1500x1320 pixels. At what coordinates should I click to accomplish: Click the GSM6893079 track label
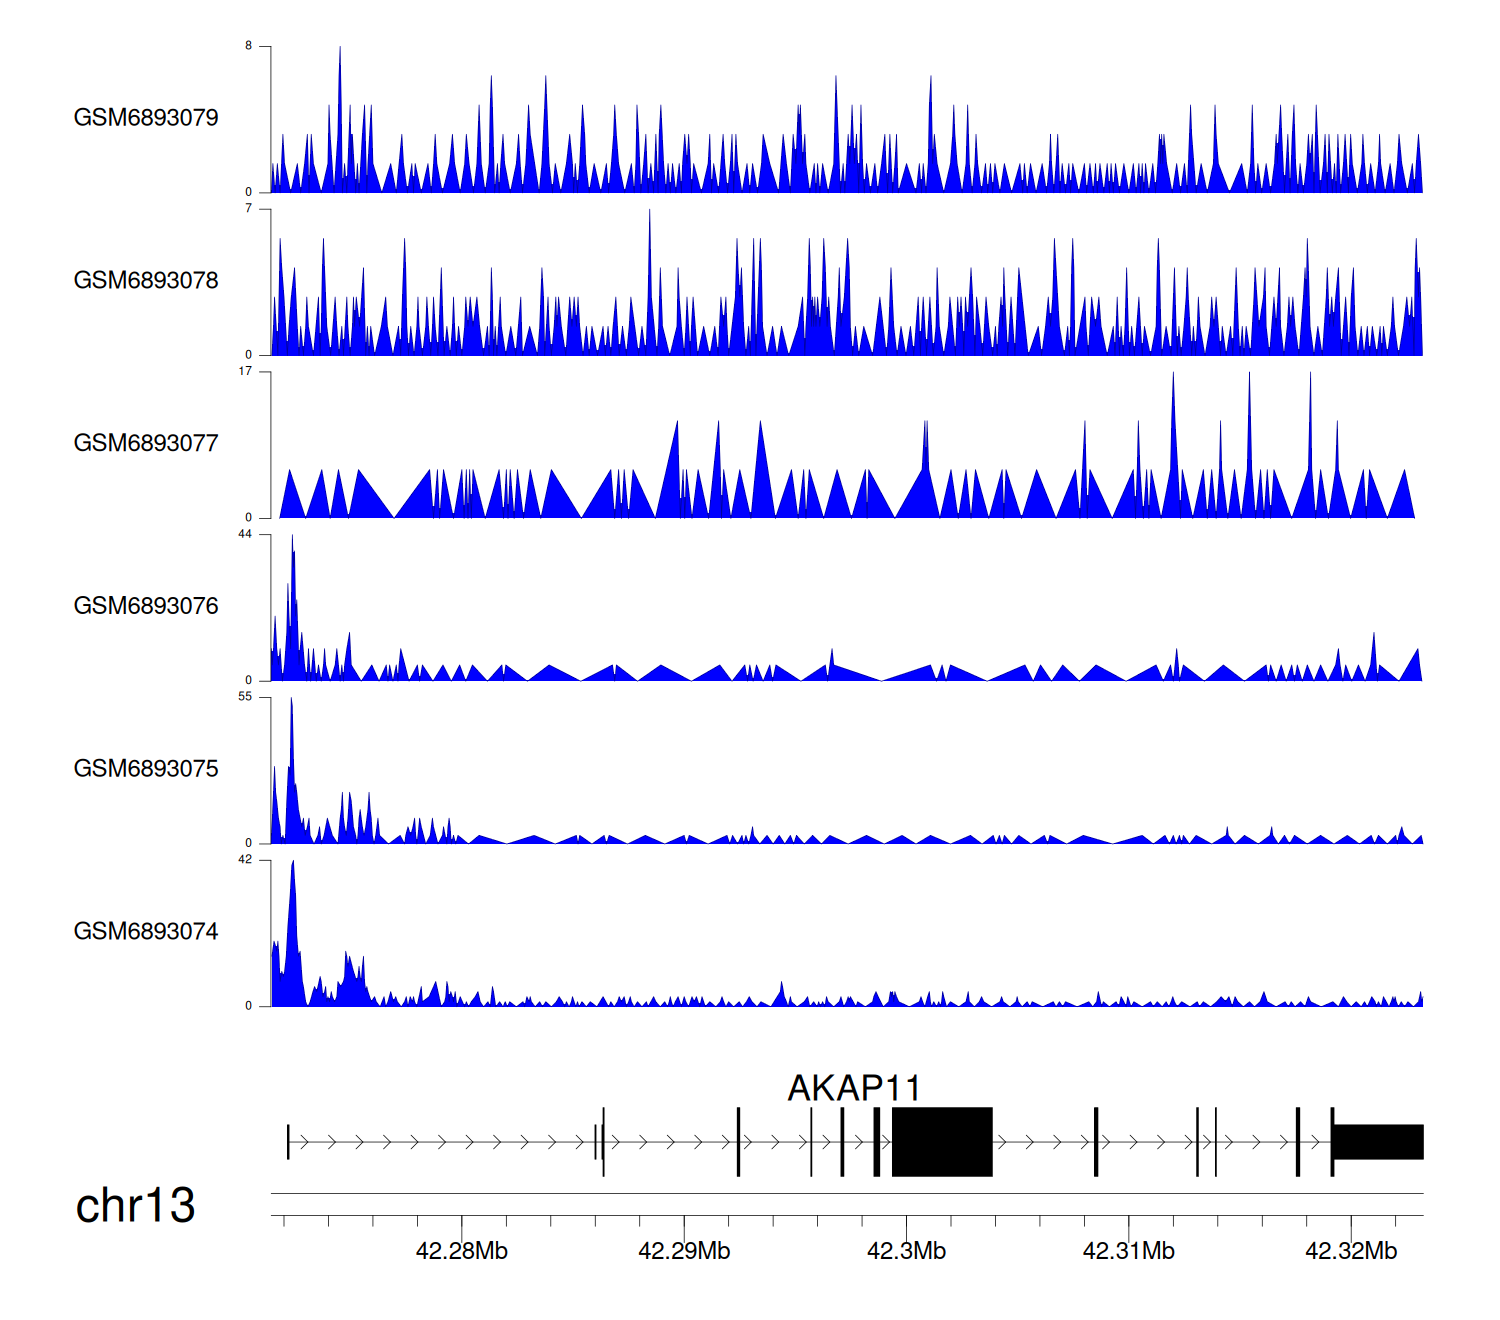(146, 118)
